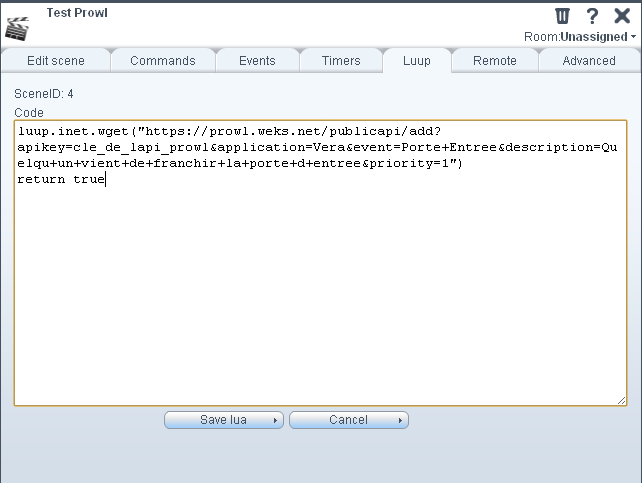Screen dimensions: 642x483
Task: Click the 'SceneID: 4' label
Action: tap(44, 94)
